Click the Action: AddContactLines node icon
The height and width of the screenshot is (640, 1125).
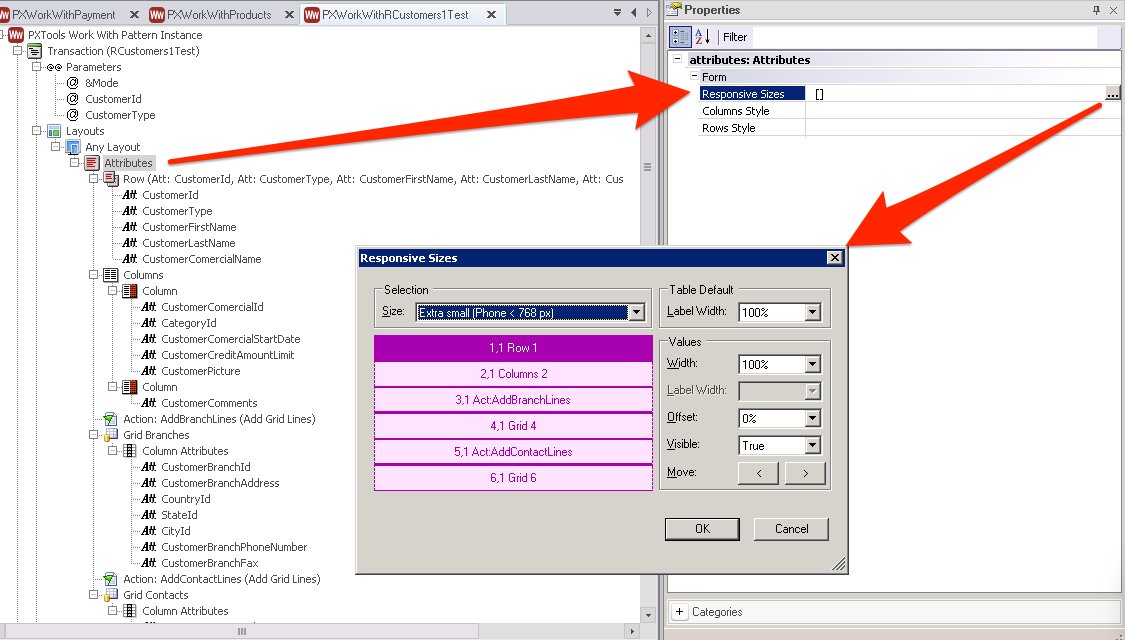click(110, 578)
